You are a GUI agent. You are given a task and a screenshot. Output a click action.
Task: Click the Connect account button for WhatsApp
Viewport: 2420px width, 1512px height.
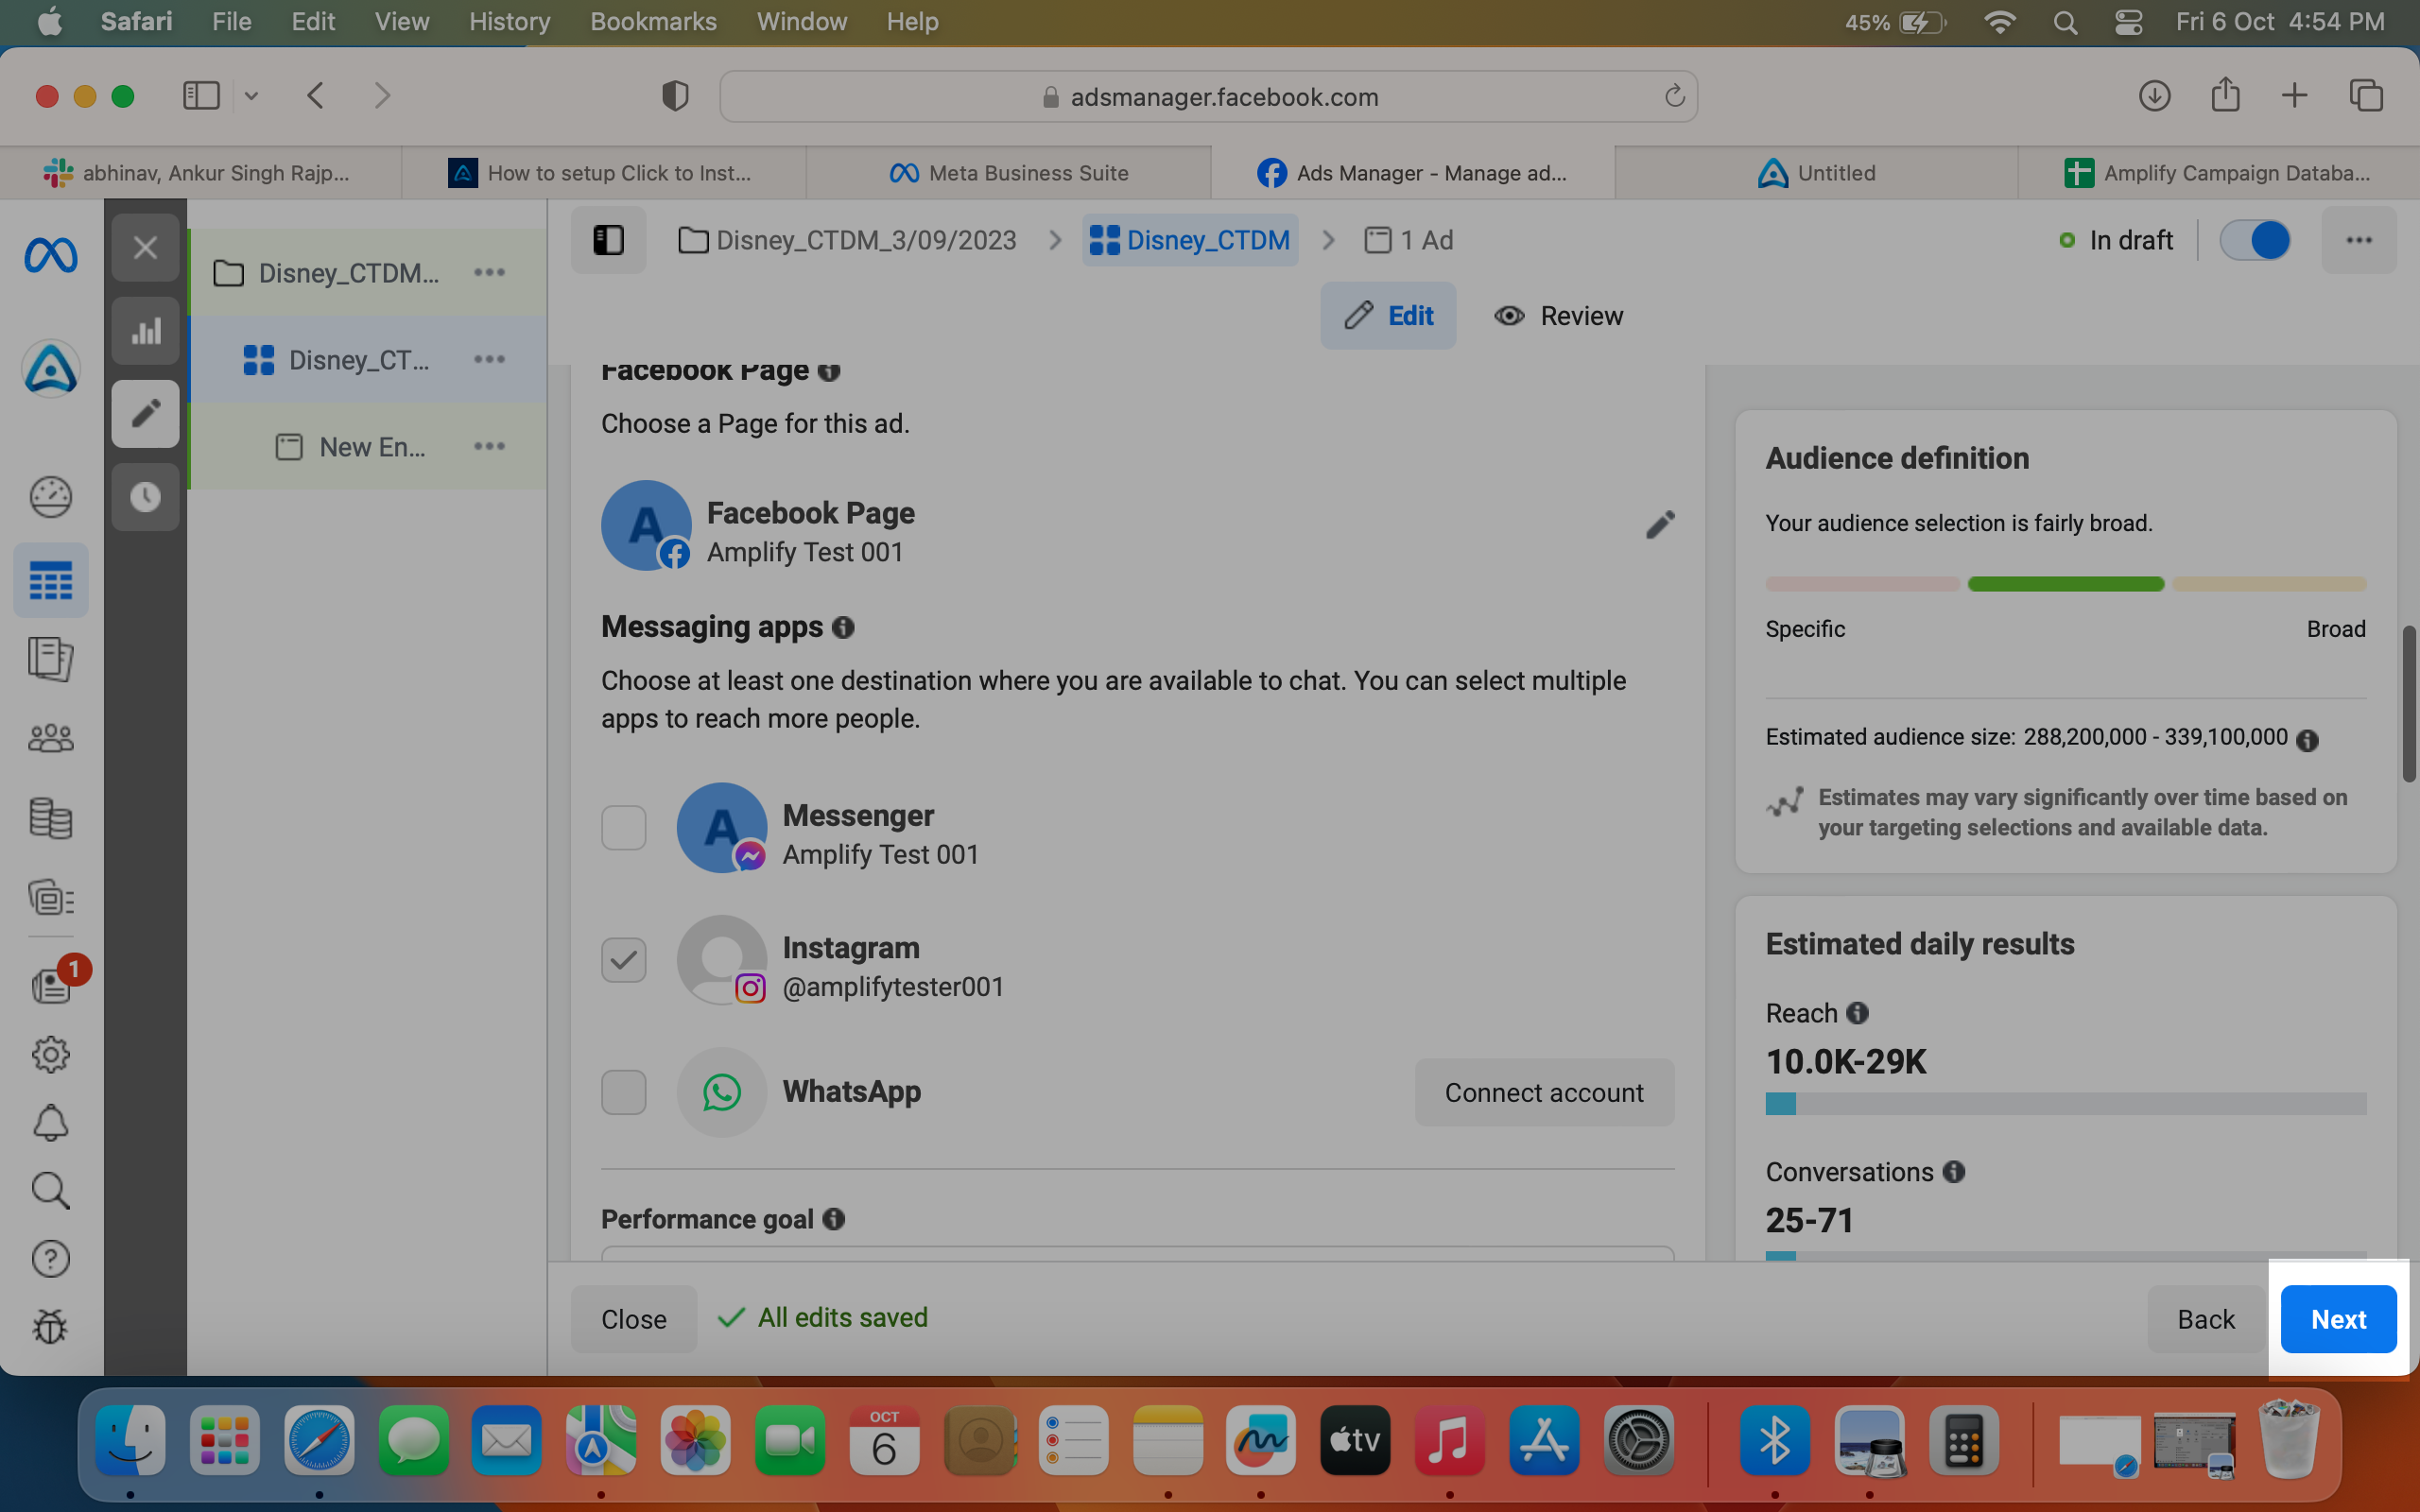coord(1544,1092)
